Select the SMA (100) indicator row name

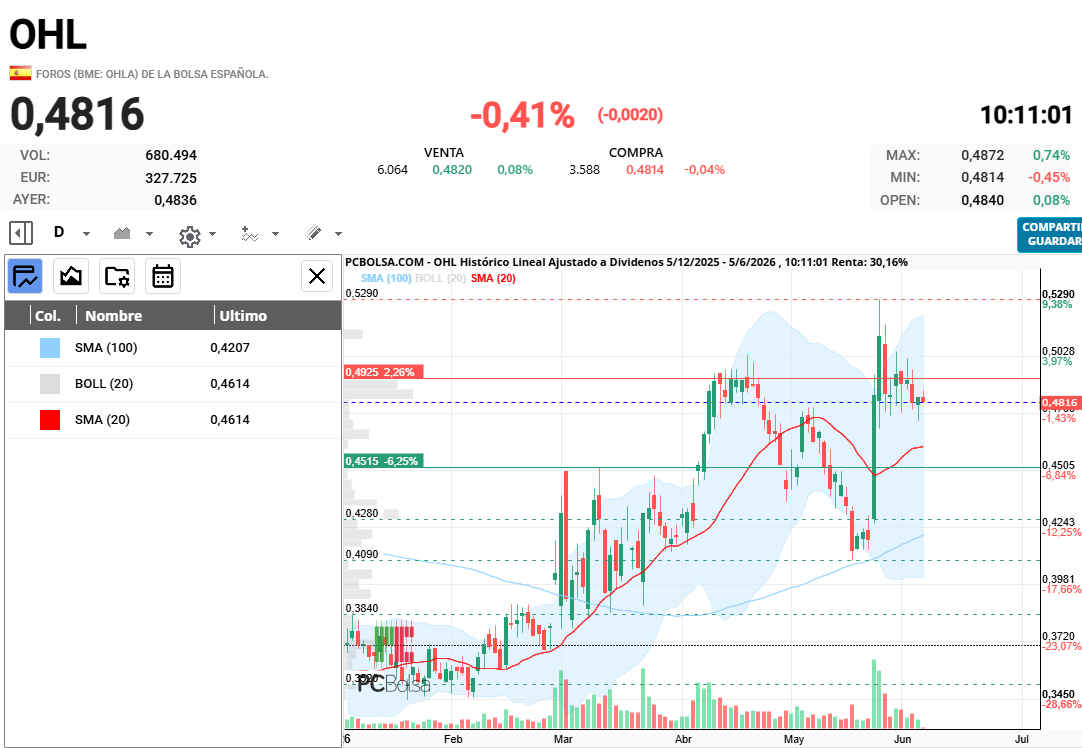coord(106,348)
